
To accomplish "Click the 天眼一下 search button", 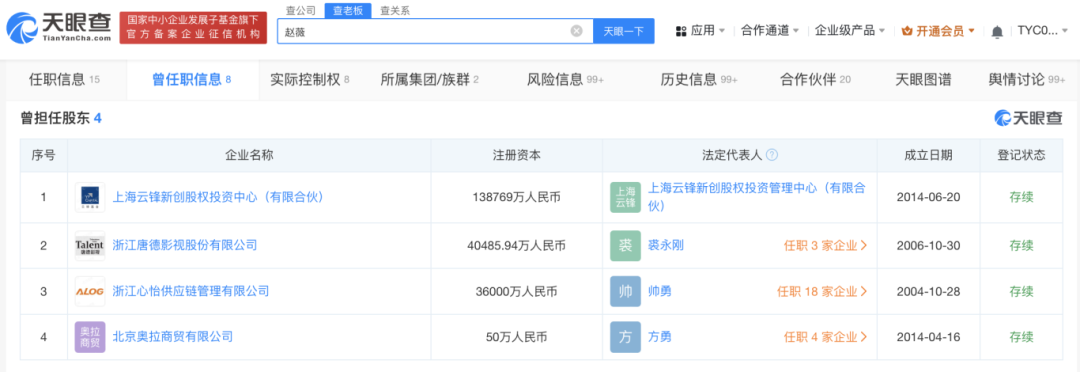I will pos(624,31).
